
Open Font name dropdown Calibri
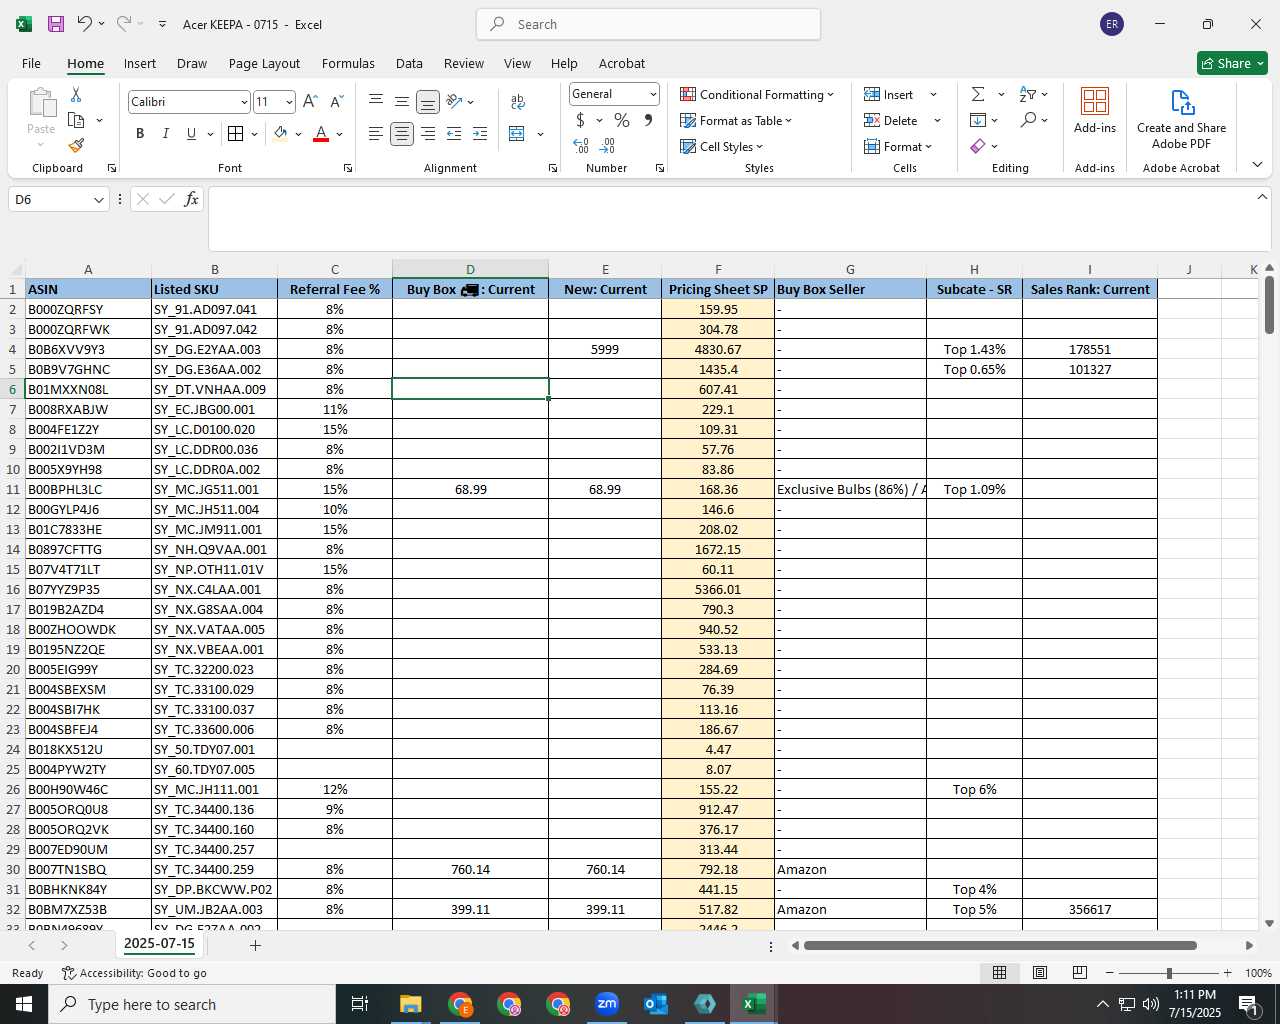(243, 102)
